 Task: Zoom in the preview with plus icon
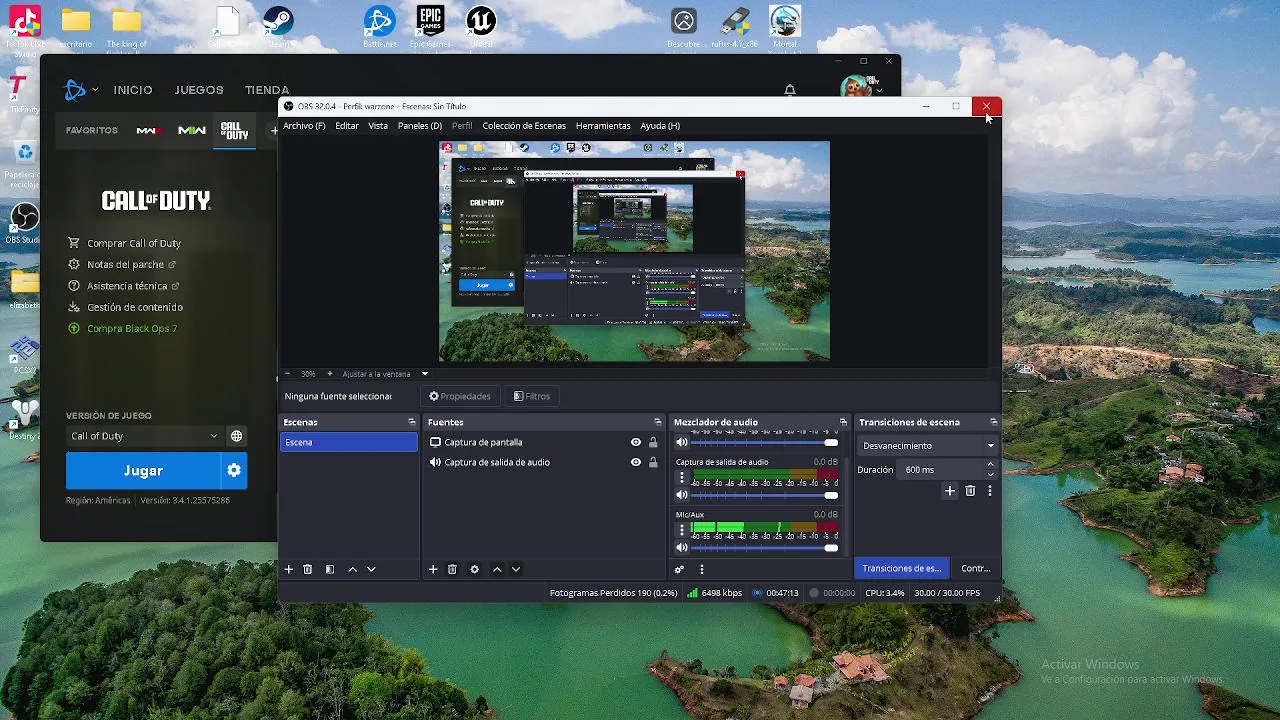[330, 374]
